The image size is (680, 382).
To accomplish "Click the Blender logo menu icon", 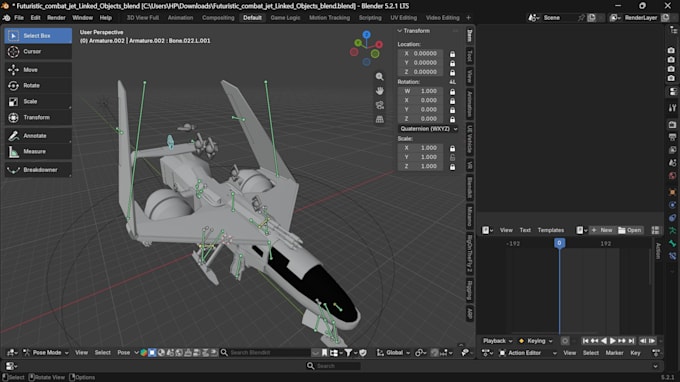I will click(x=7, y=18).
